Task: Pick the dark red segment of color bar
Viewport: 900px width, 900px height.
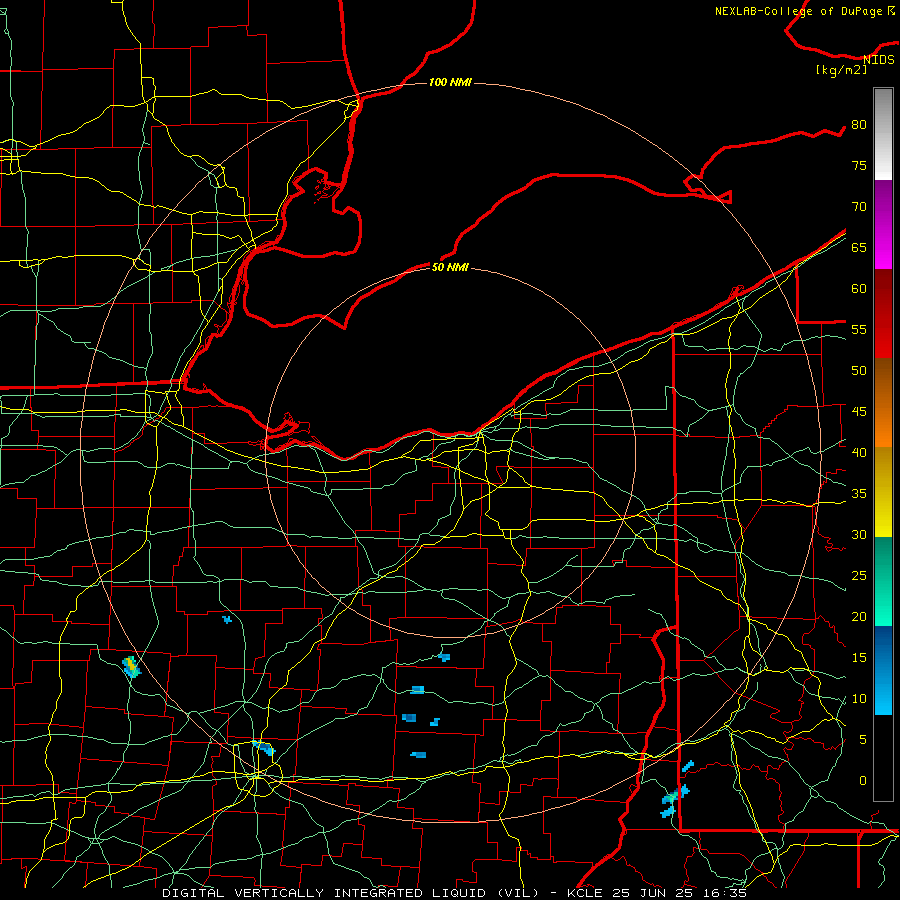Action: 883,313
